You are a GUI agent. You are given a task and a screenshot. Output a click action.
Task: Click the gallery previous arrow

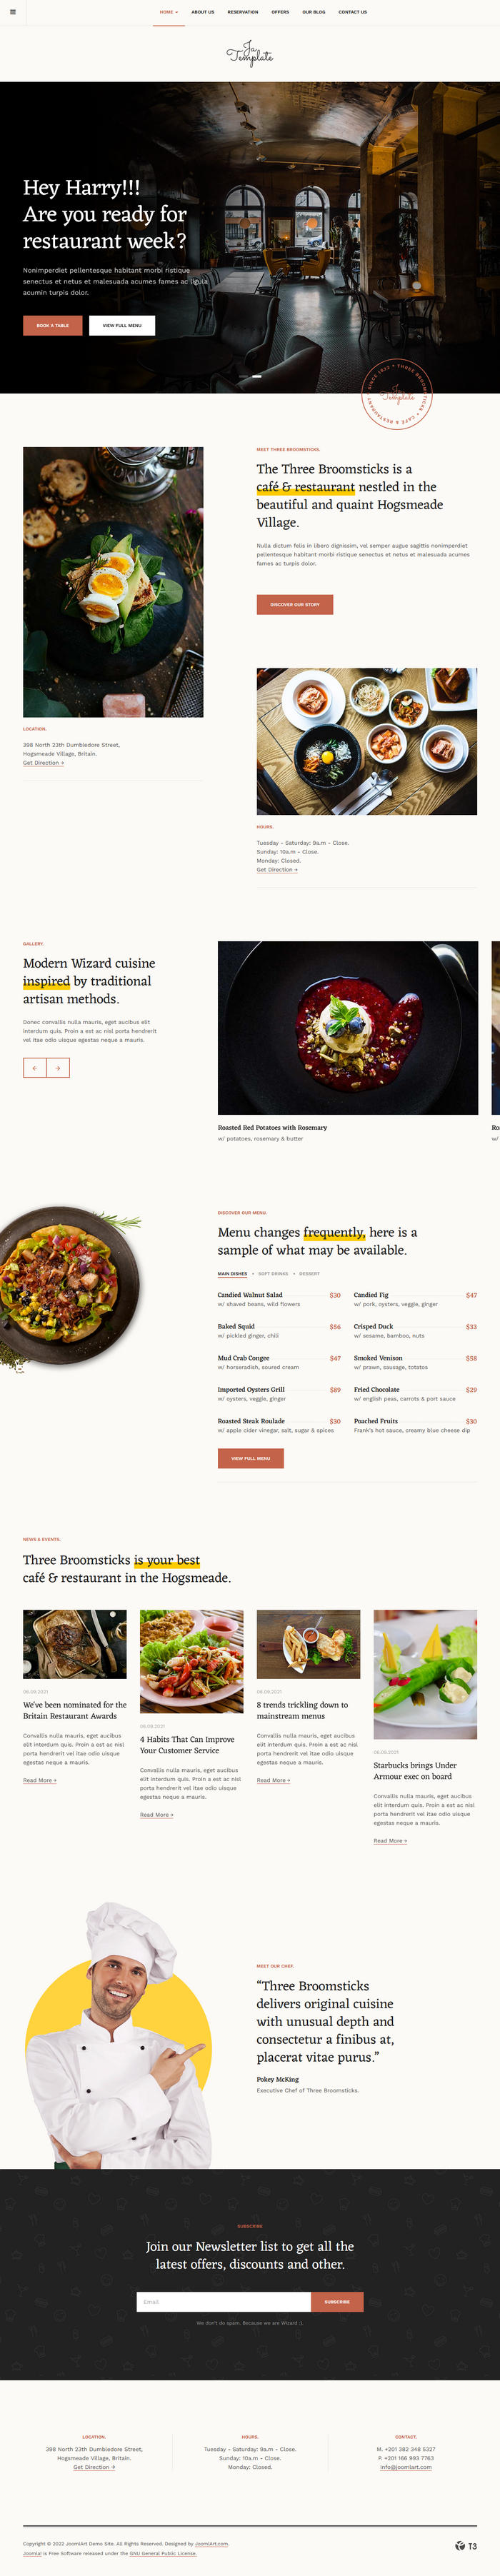pyautogui.click(x=35, y=1067)
